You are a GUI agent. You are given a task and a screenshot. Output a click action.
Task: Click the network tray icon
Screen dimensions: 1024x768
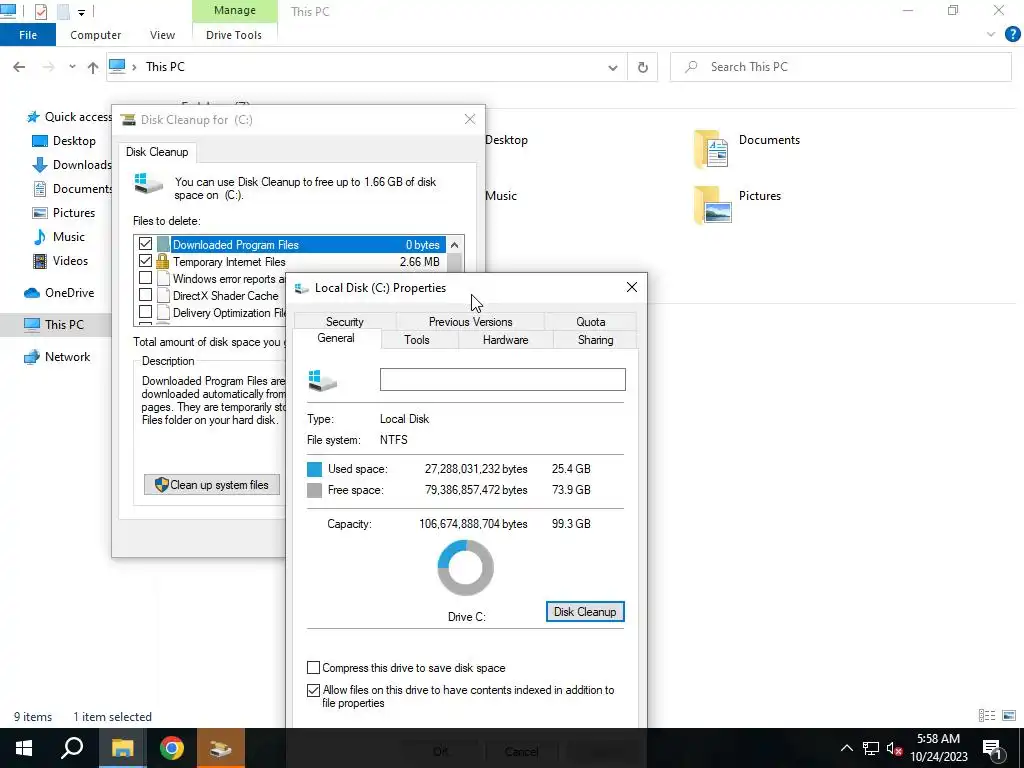point(871,748)
